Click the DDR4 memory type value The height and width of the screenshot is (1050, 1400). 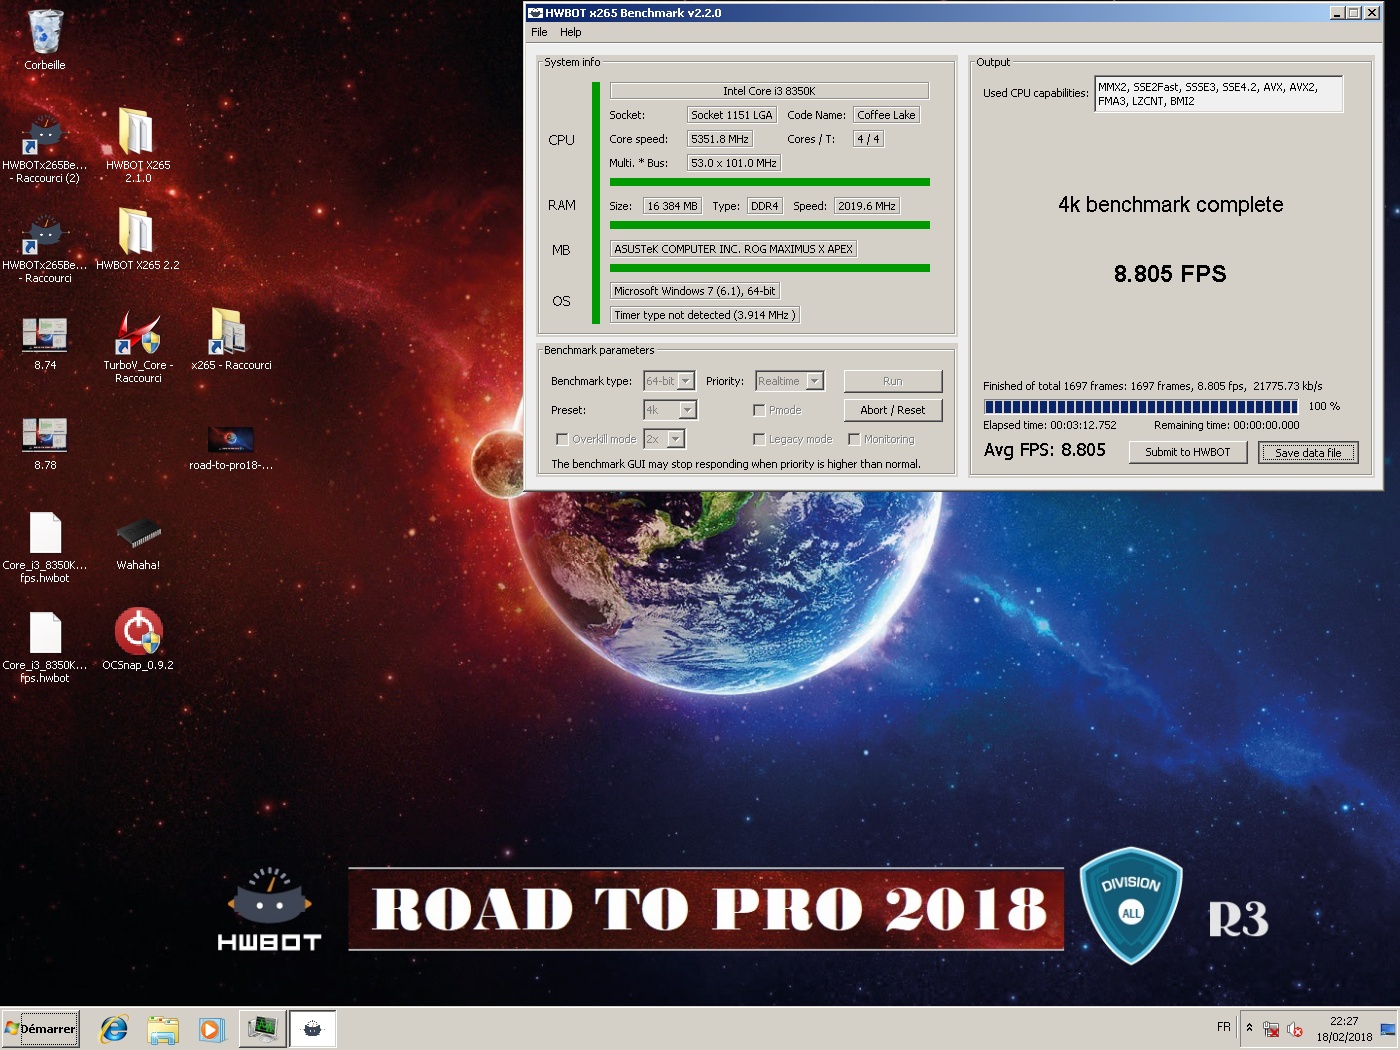tap(764, 206)
